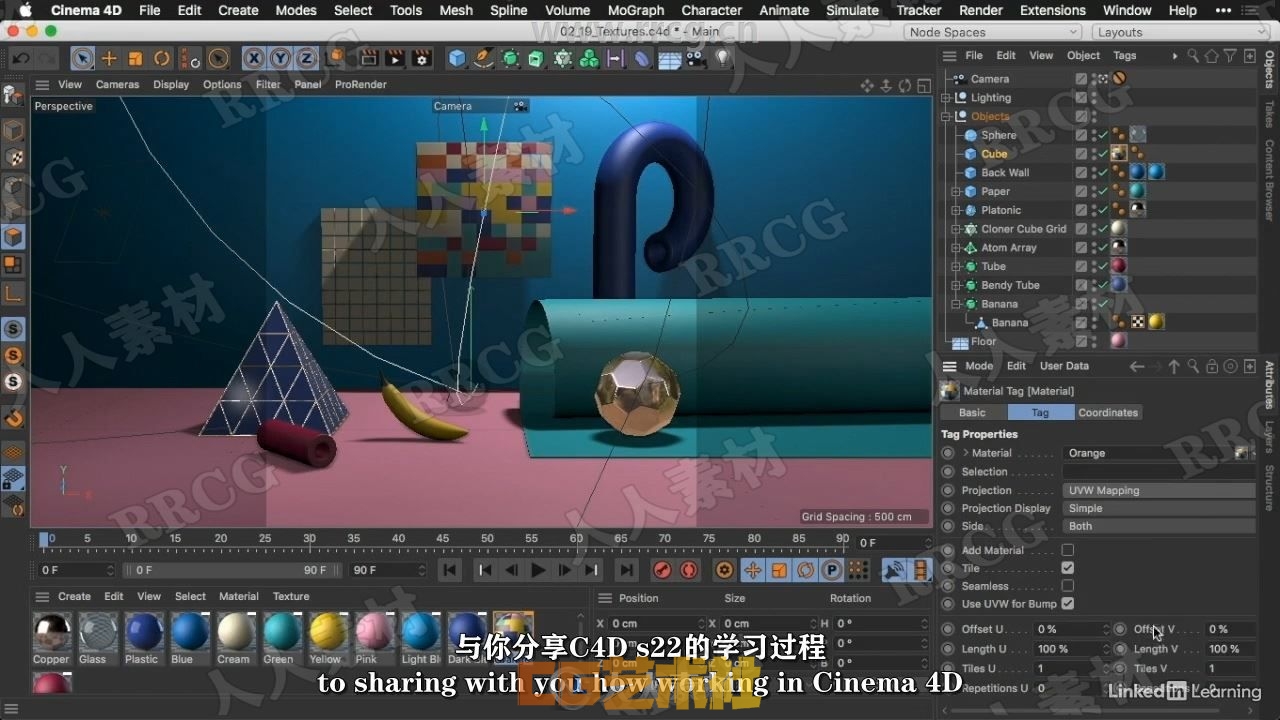Click the Model mode icon in left toolbar

point(13,131)
